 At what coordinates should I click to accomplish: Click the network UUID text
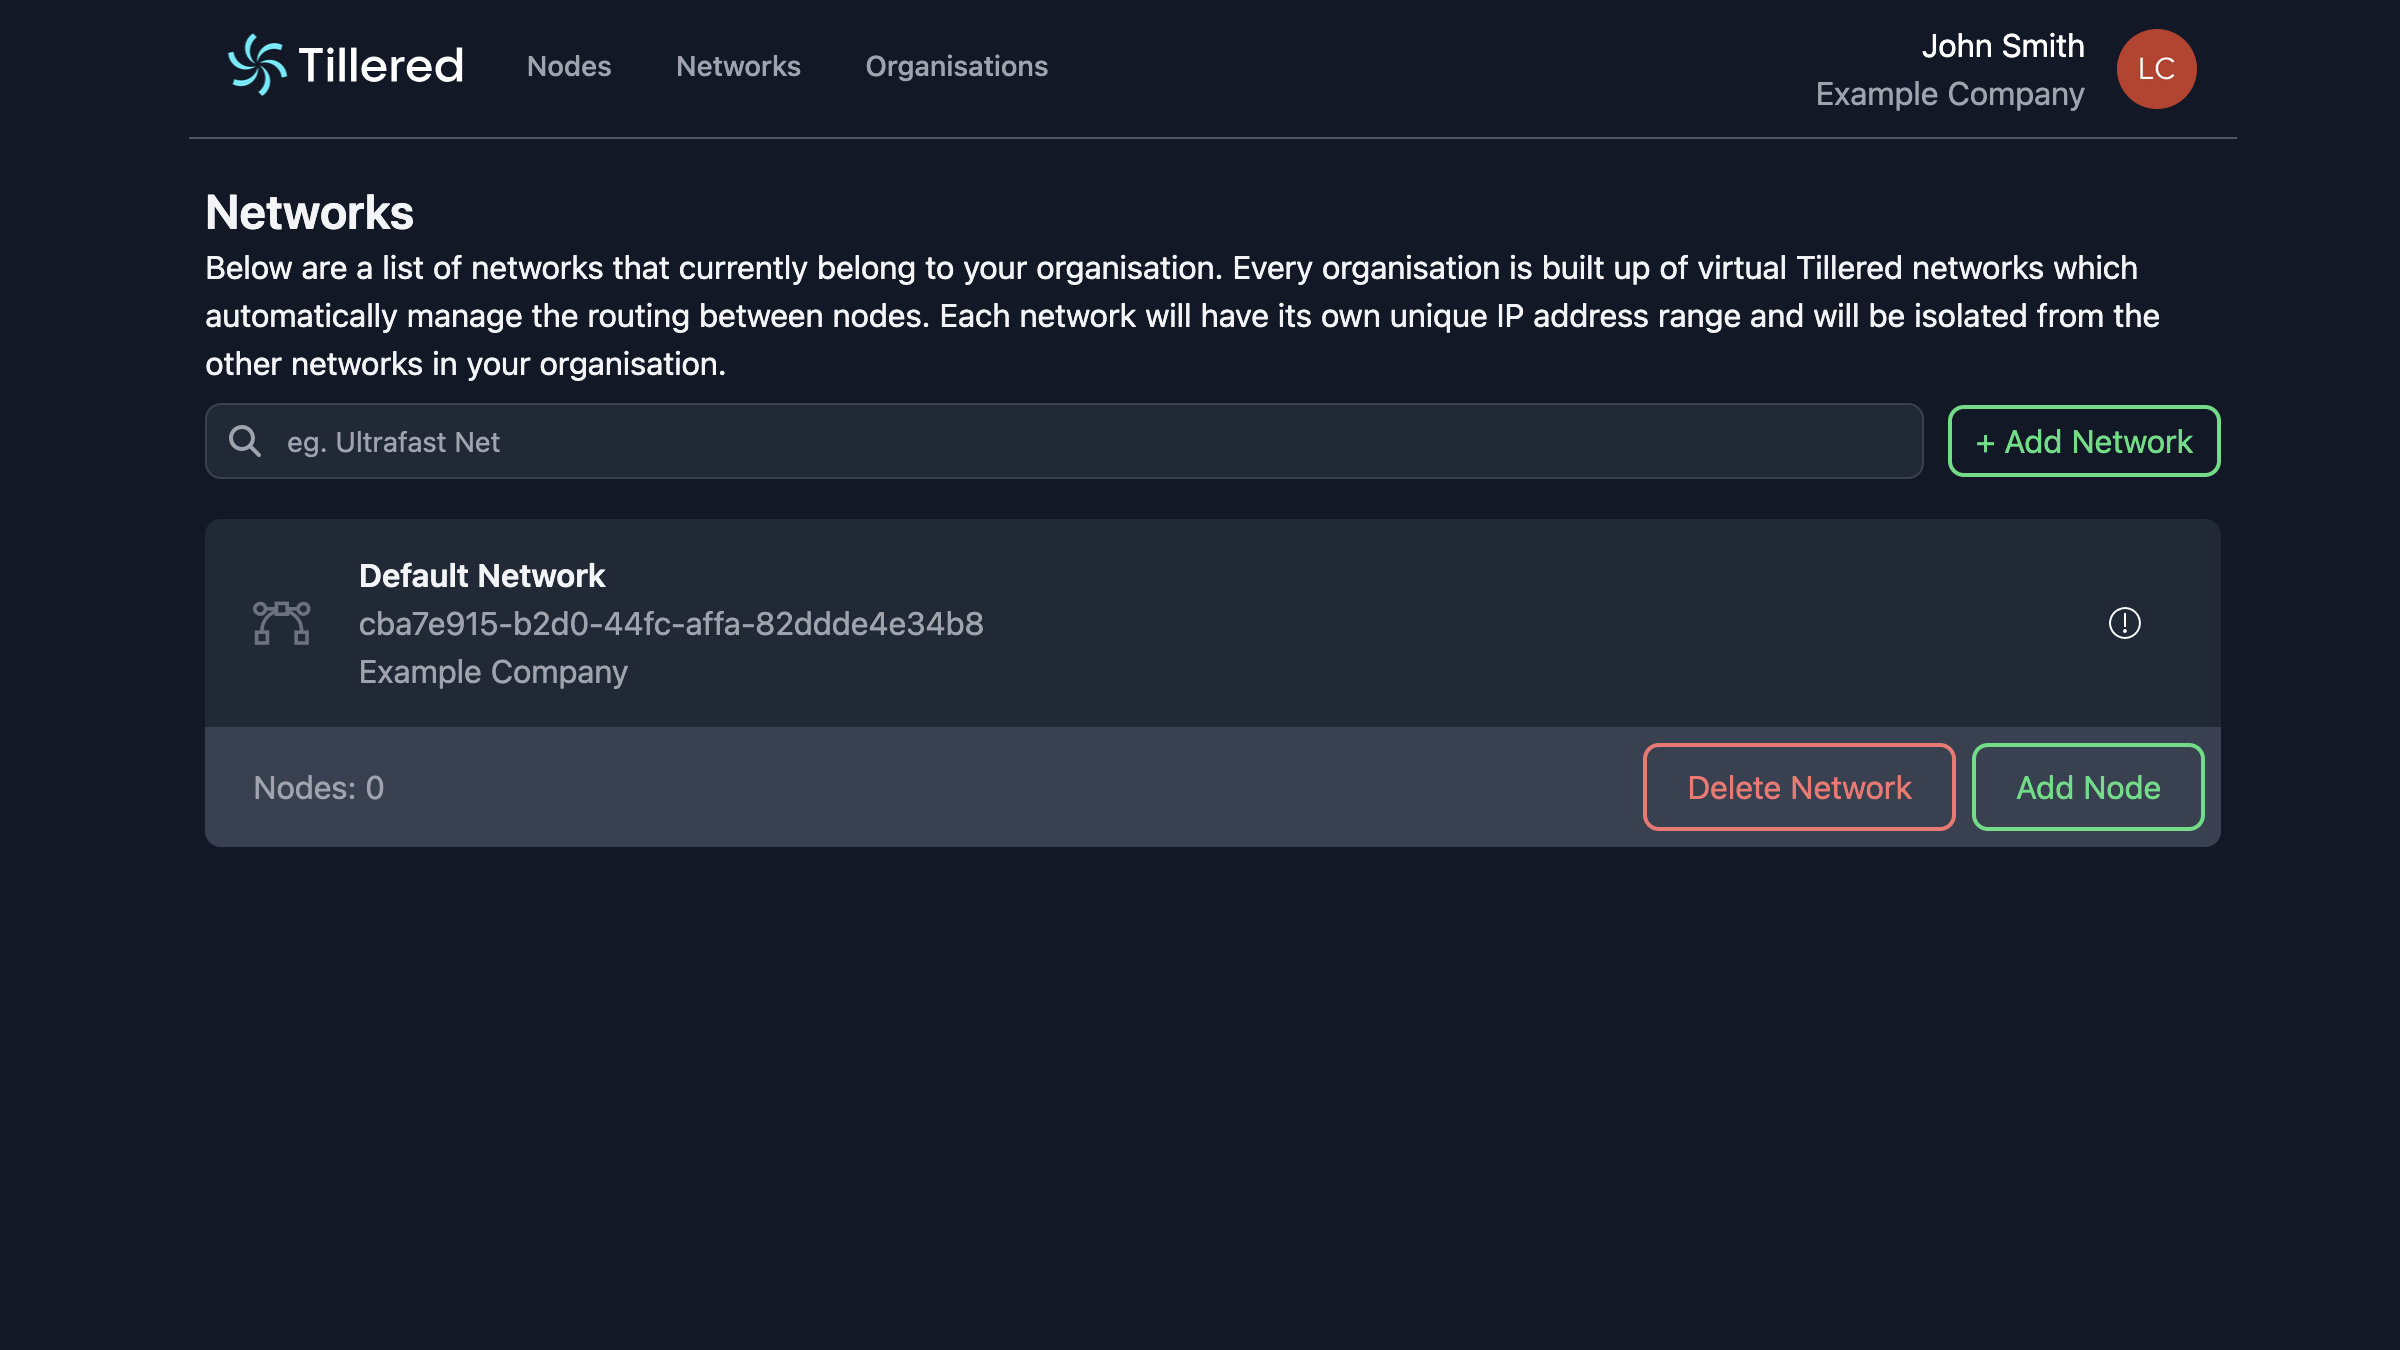tap(670, 623)
